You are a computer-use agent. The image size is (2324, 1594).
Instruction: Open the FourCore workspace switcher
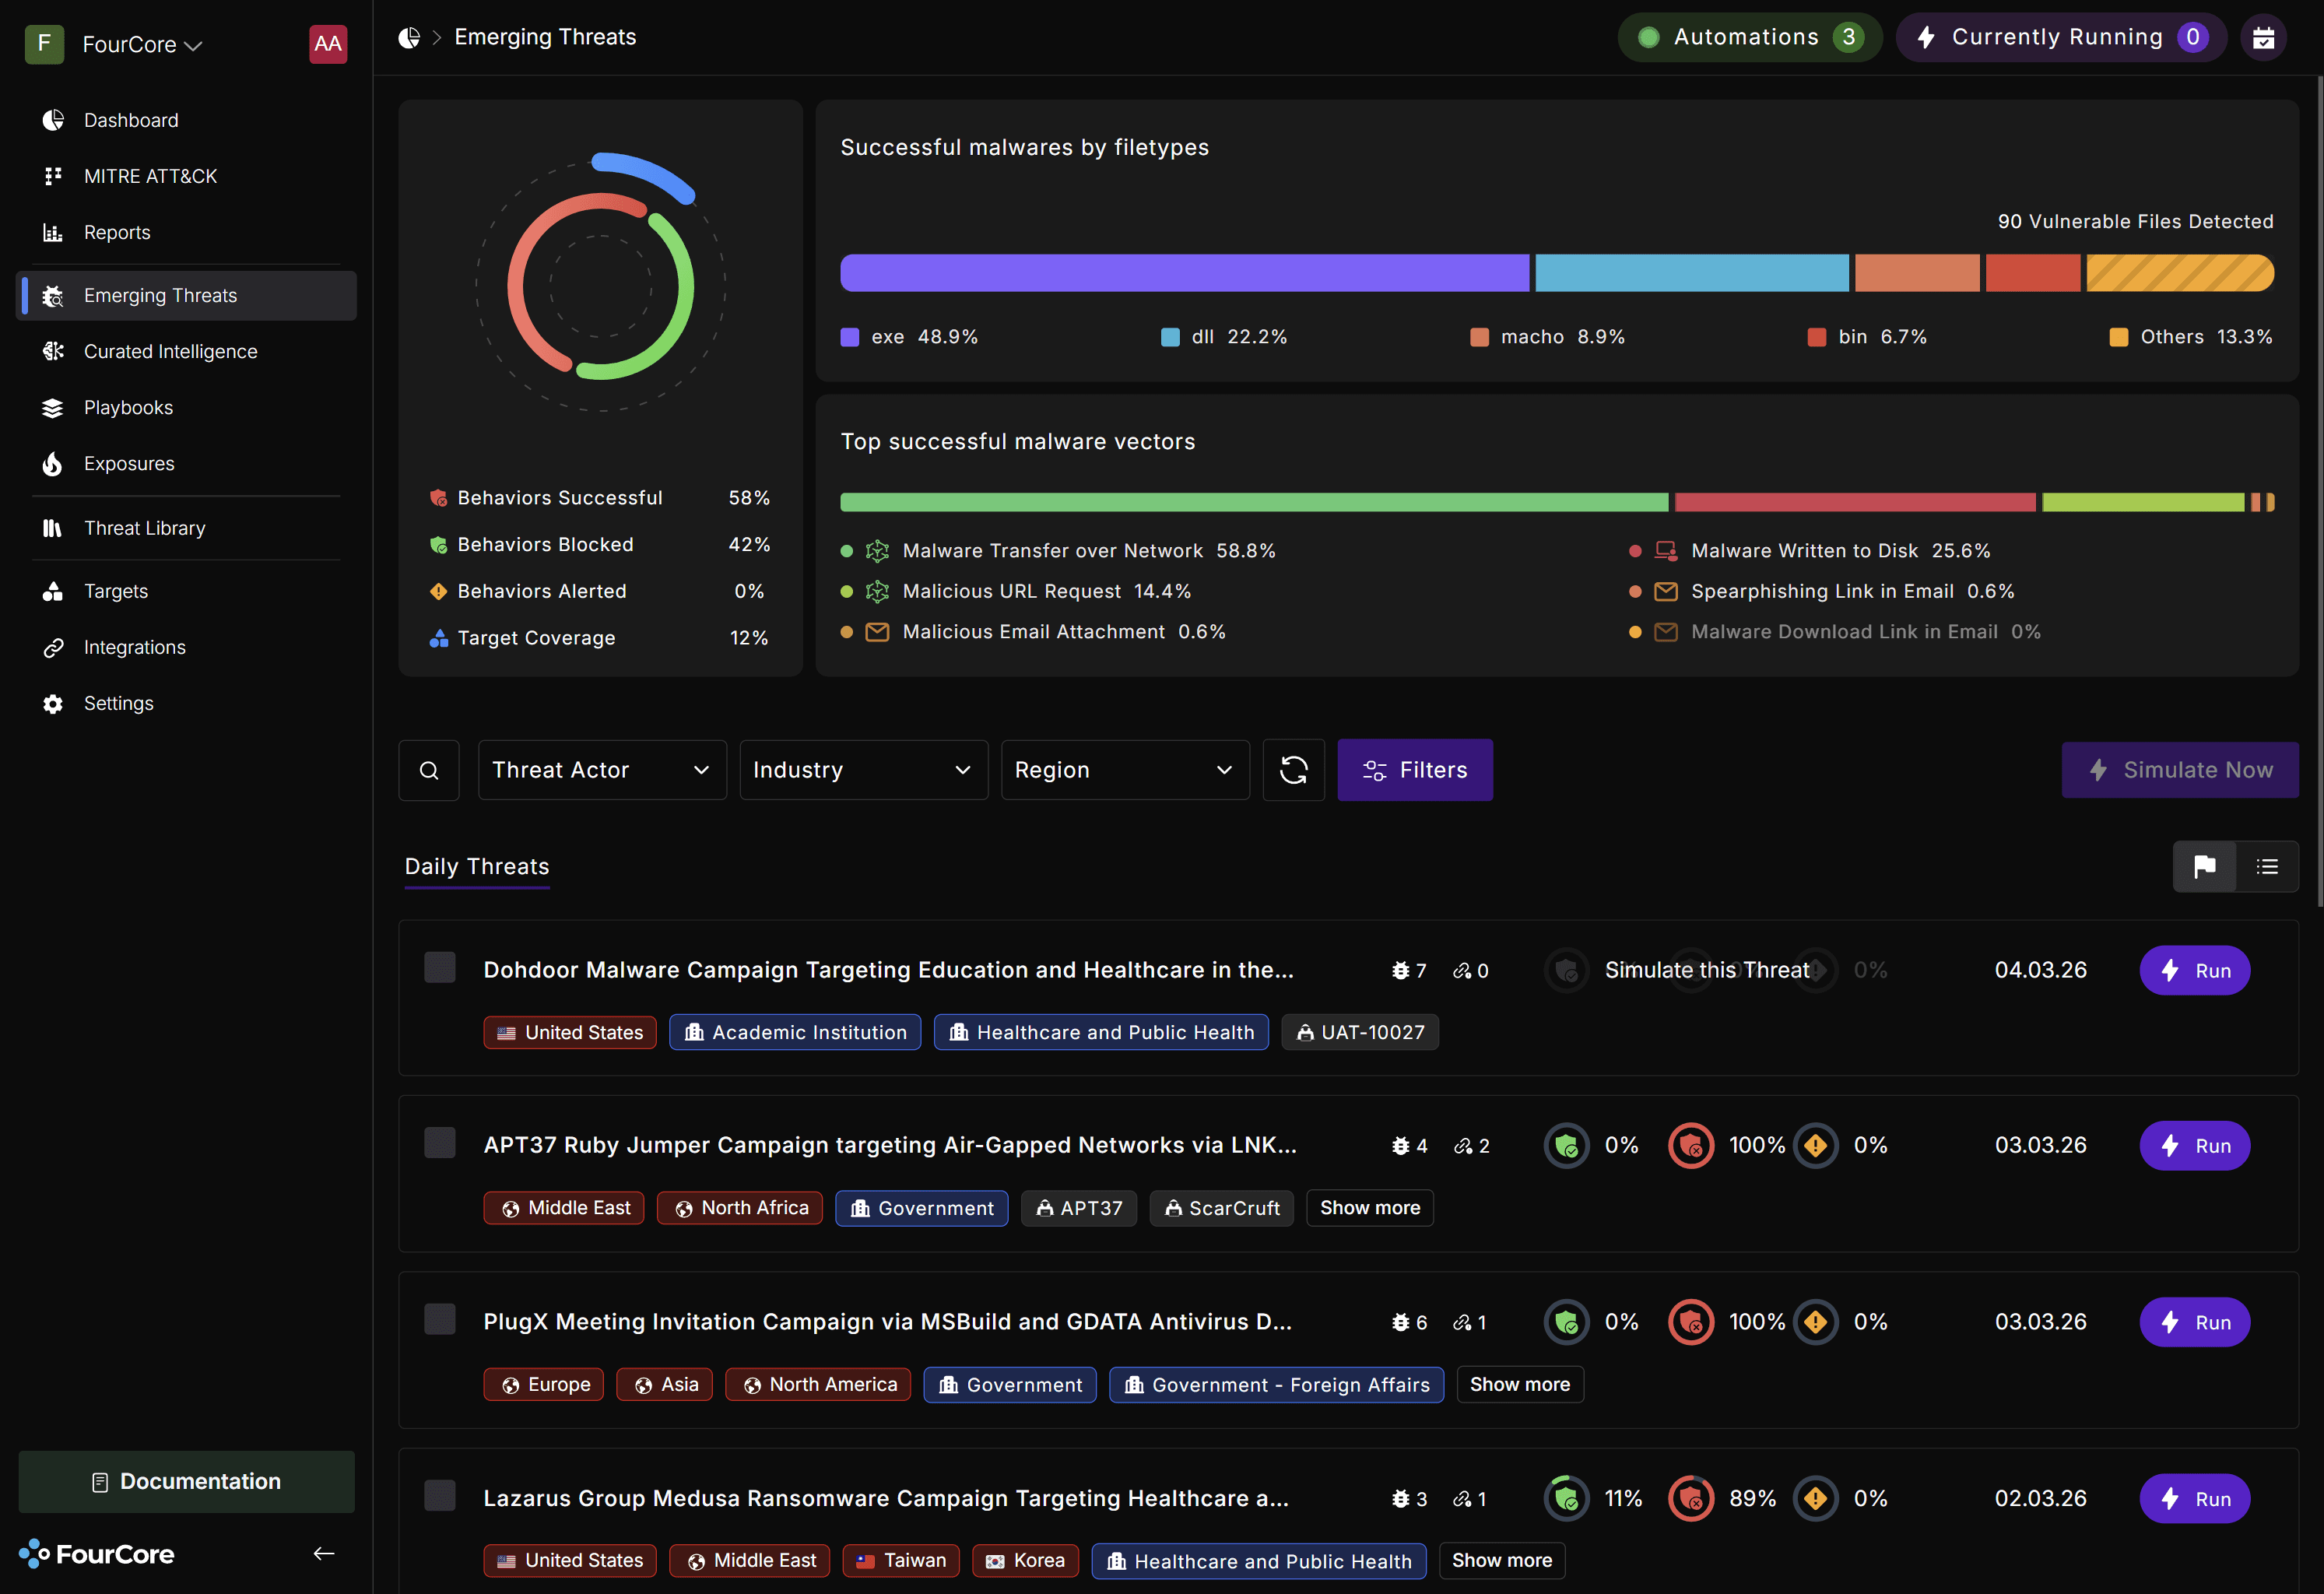pyautogui.click(x=143, y=45)
